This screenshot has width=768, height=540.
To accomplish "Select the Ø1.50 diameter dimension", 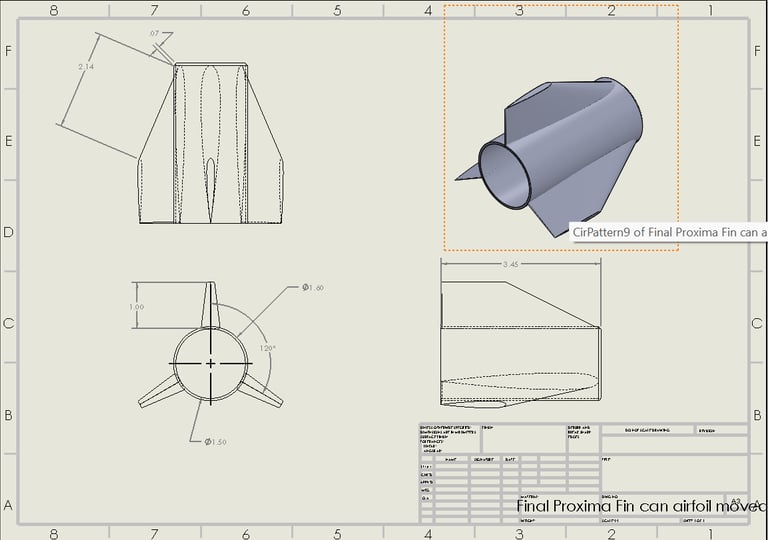I will click(x=216, y=442).
